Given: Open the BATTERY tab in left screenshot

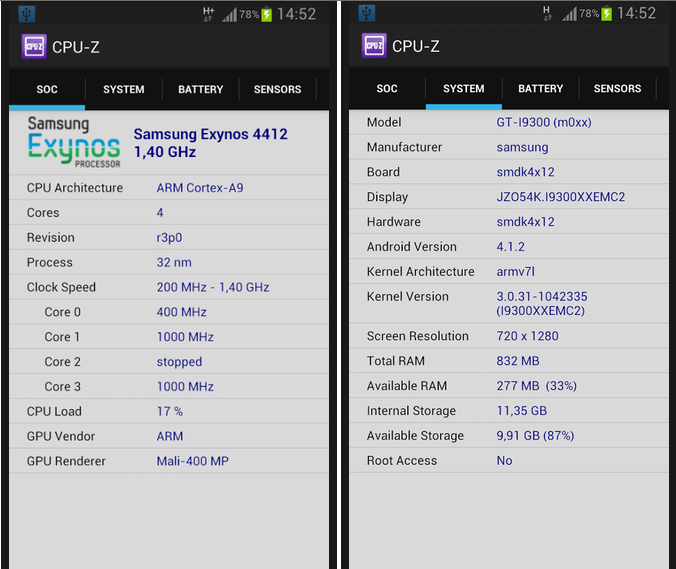Looking at the screenshot, I should pyautogui.click(x=200, y=89).
